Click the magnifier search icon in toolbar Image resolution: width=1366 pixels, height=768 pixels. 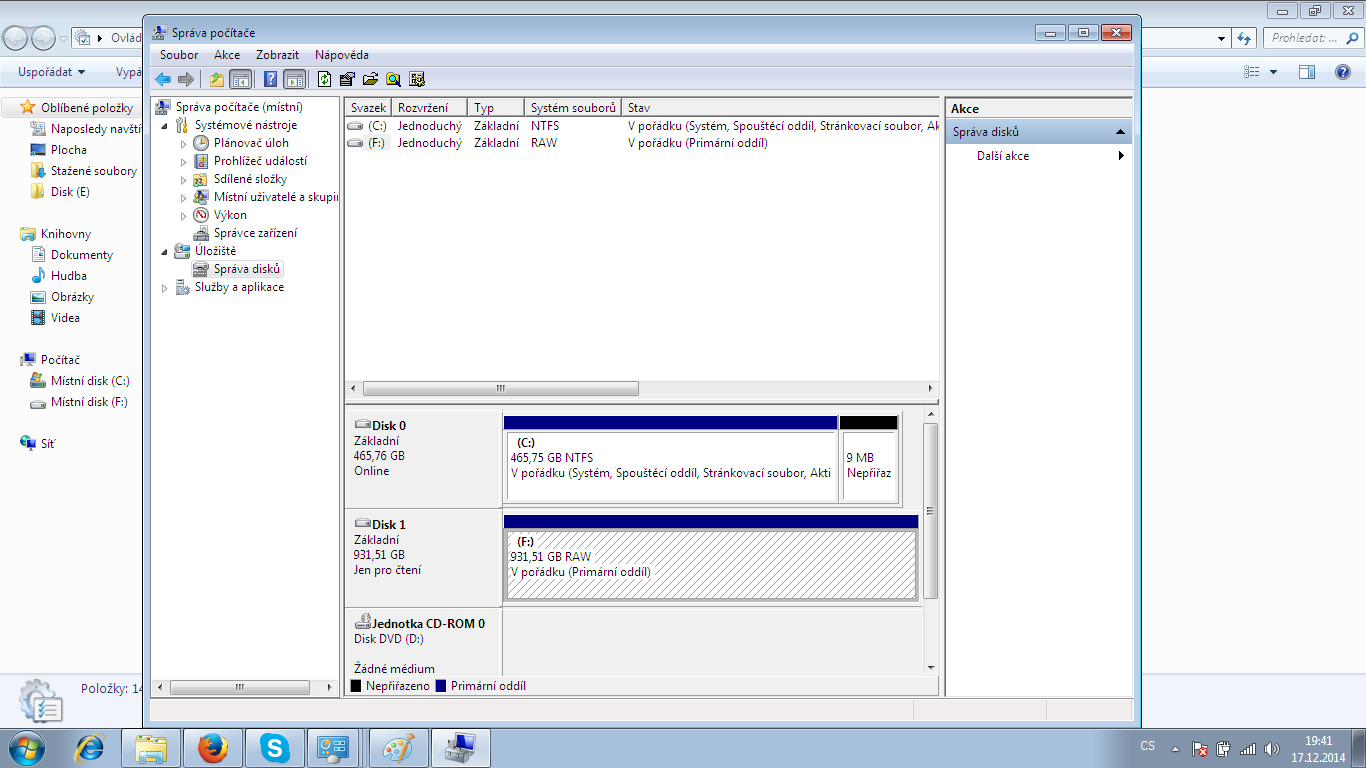pos(394,80)
